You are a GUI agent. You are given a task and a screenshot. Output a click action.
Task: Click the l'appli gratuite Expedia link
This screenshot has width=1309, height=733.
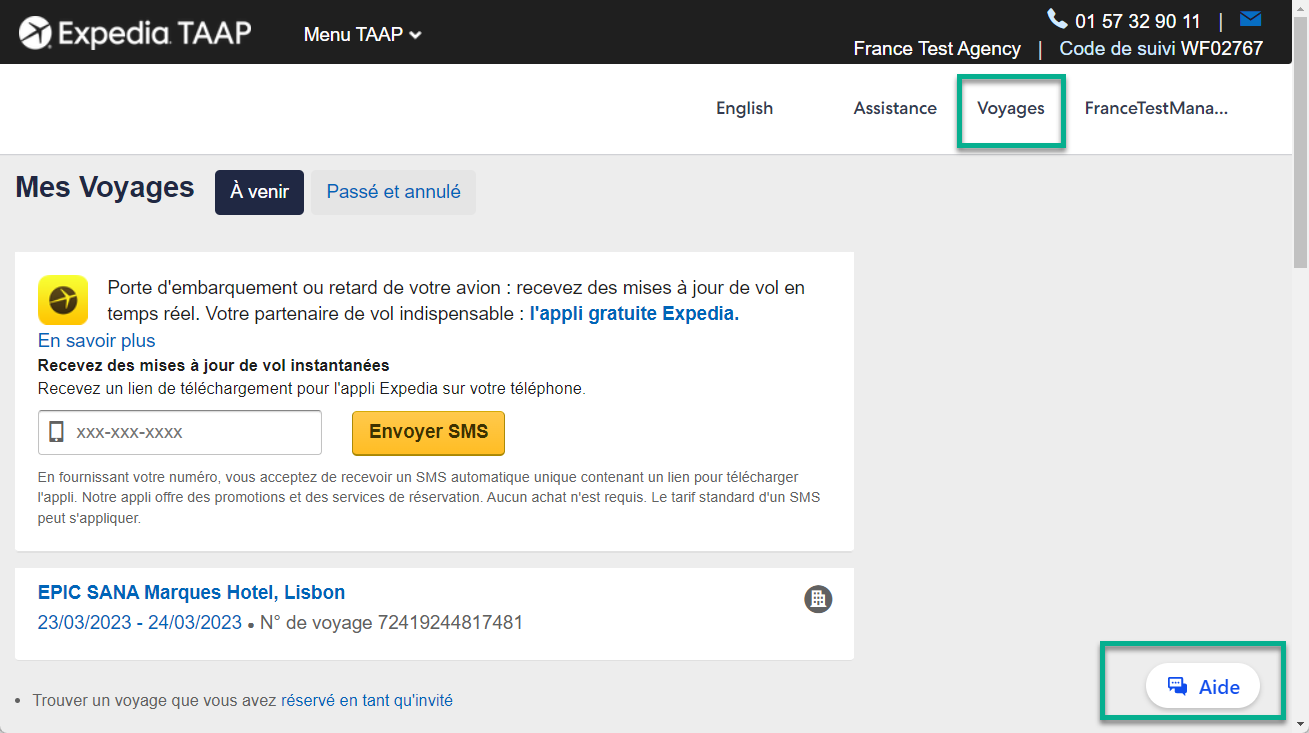point(634,313)
